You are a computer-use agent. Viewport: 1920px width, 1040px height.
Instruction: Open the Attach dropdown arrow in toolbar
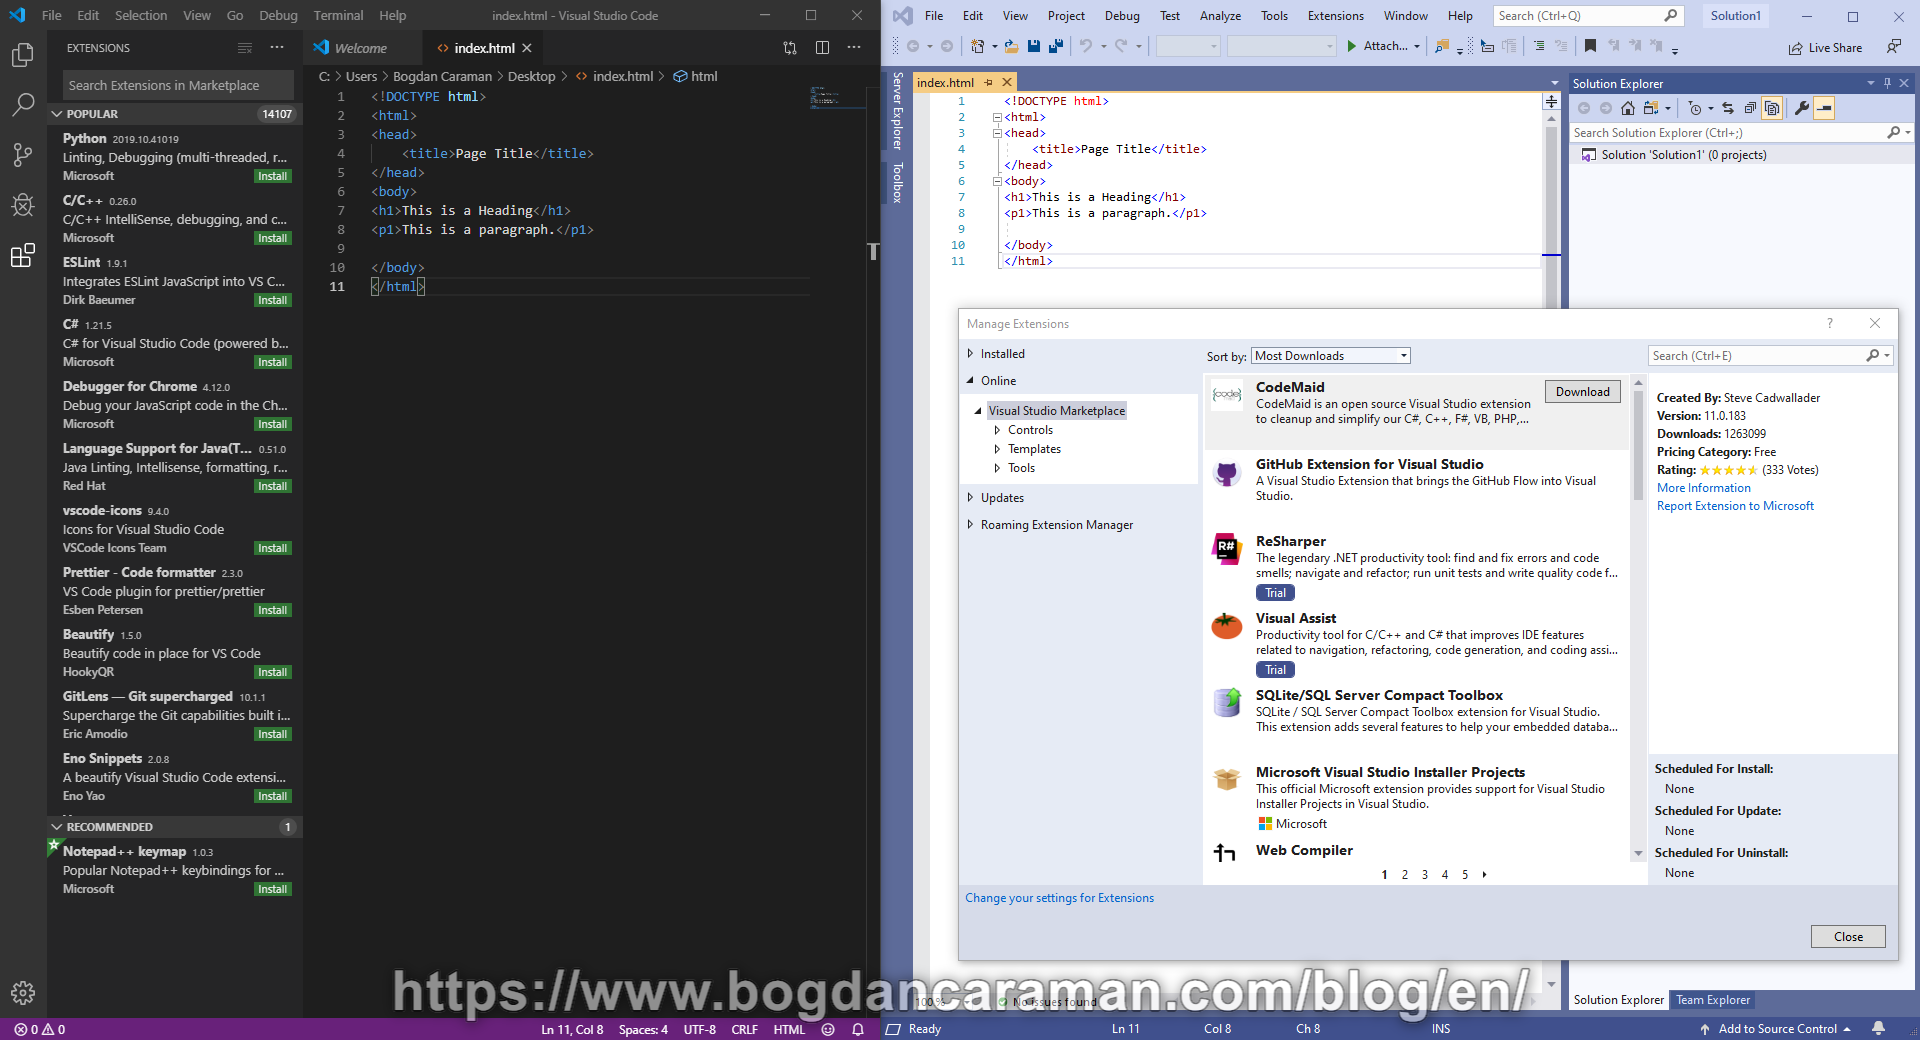click(x=1417, y=46)
